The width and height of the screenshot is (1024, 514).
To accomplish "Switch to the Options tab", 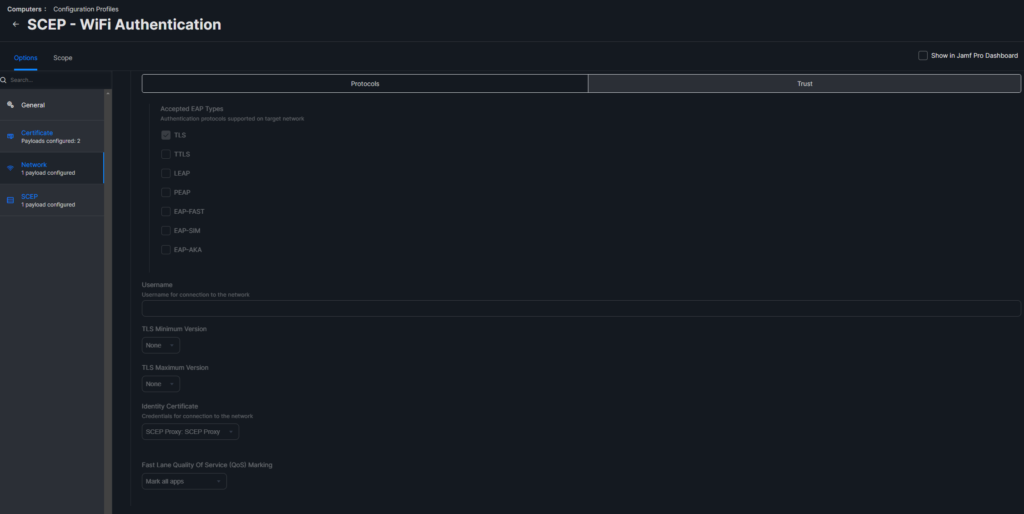I will (25, 57).
